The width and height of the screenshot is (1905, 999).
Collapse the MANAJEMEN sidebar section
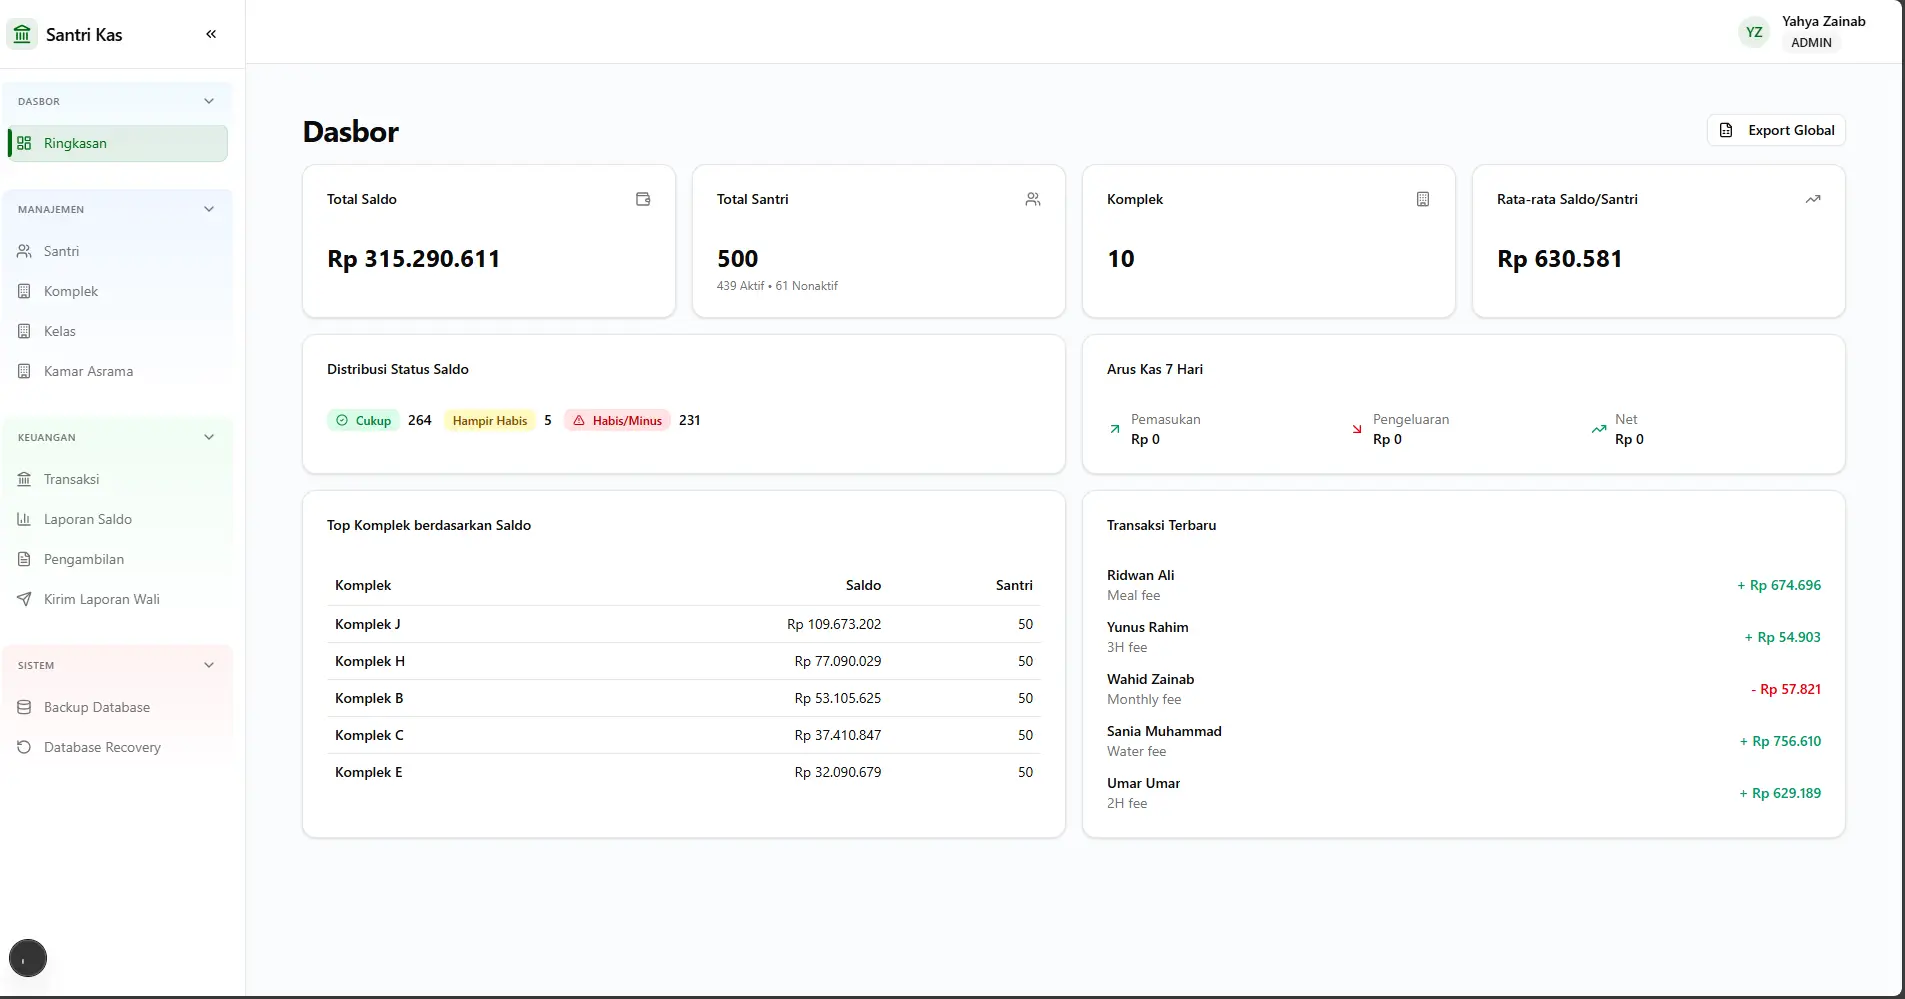pyautogui.click(x=118, y=209)
